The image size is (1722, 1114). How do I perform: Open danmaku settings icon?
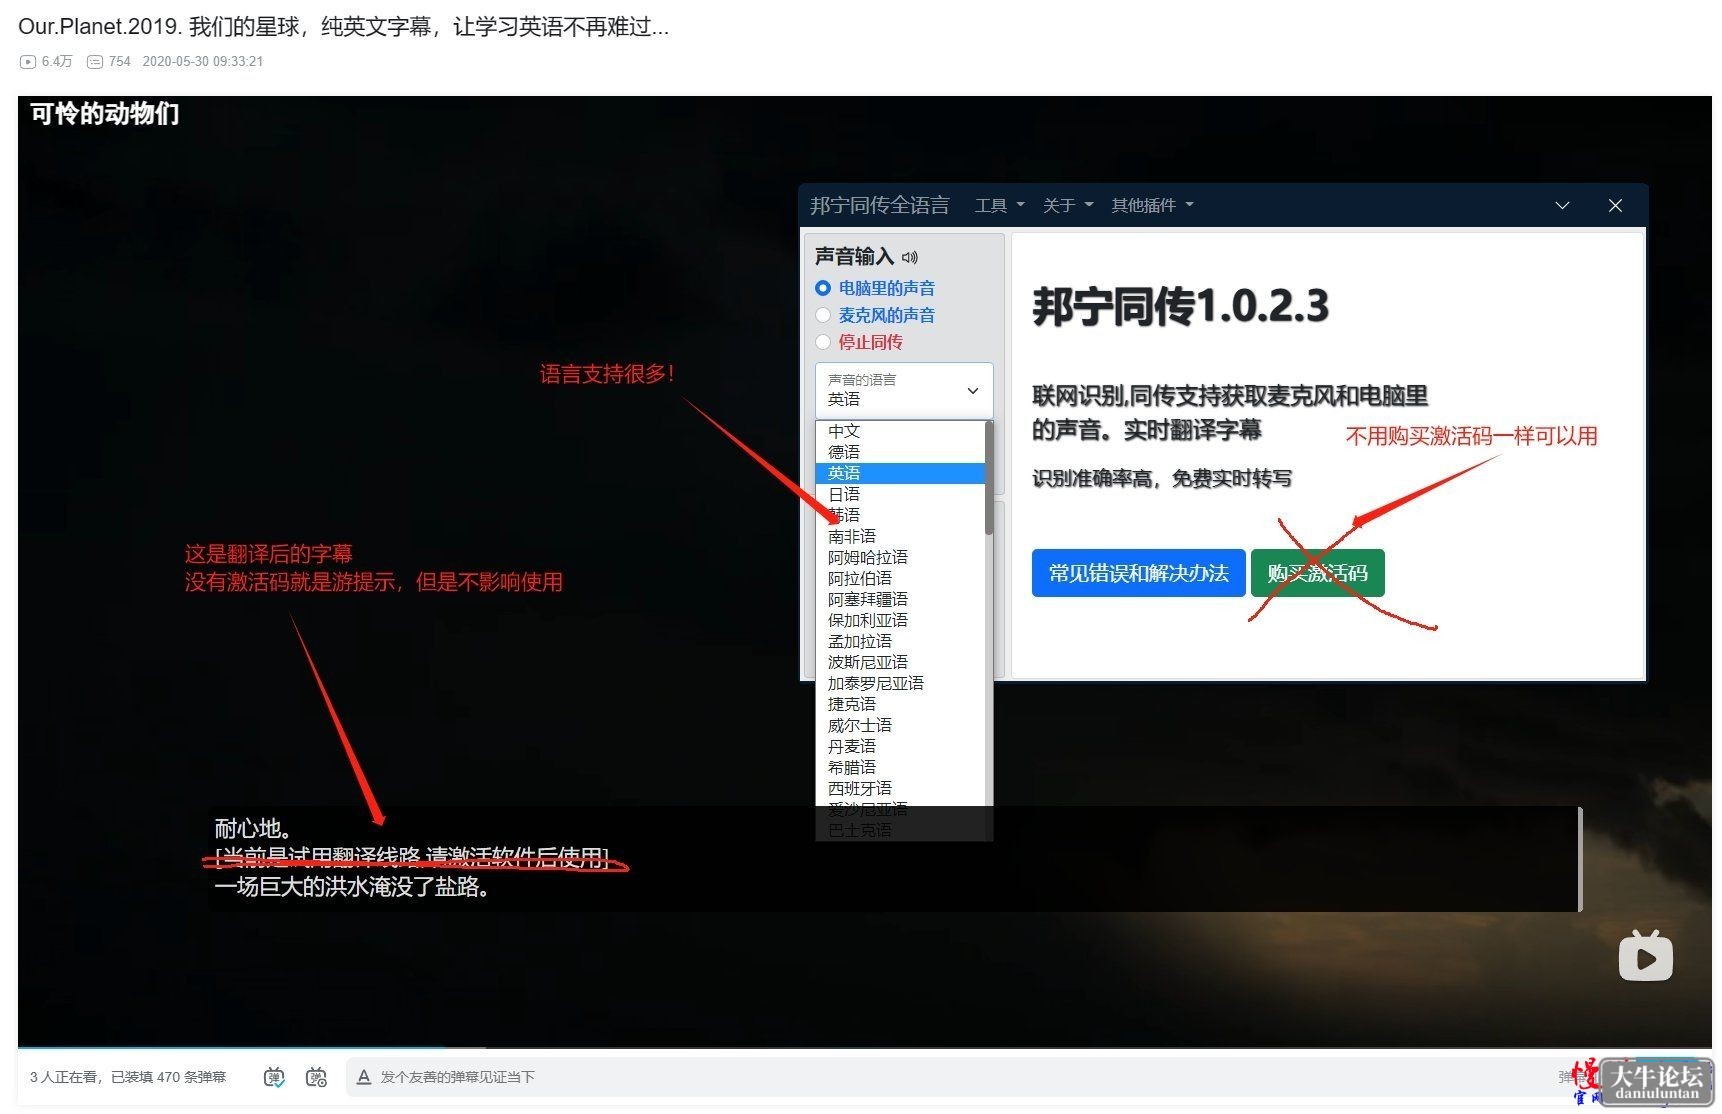316,1077
